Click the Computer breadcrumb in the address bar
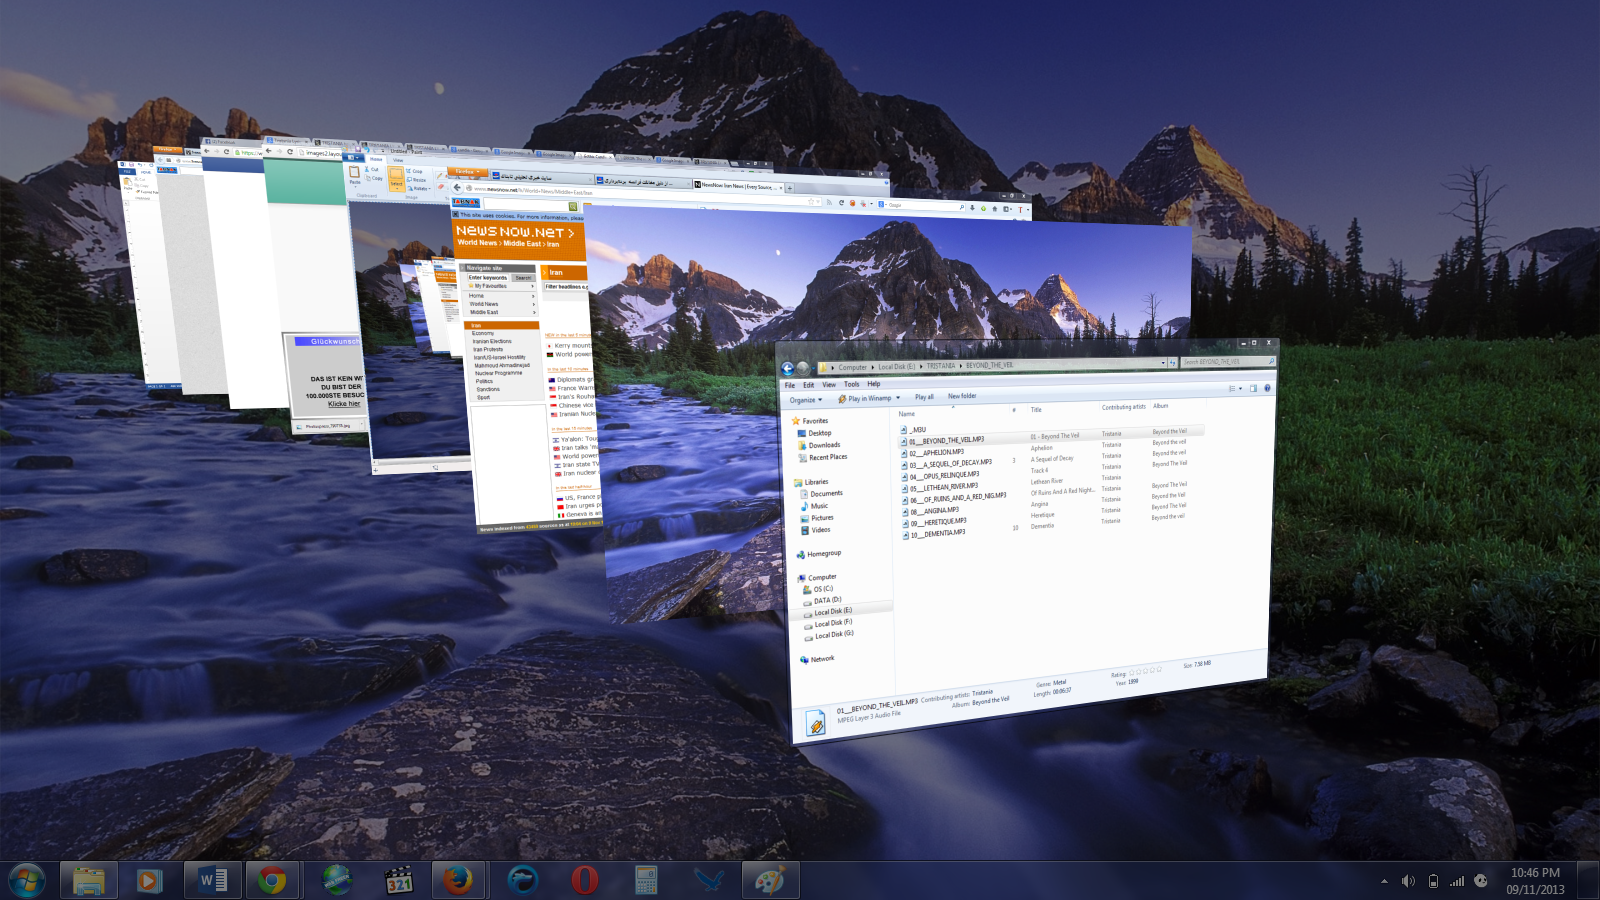The width and height of the screenshot is (1600, 900). pyautogui.click(x=852, y=367)
